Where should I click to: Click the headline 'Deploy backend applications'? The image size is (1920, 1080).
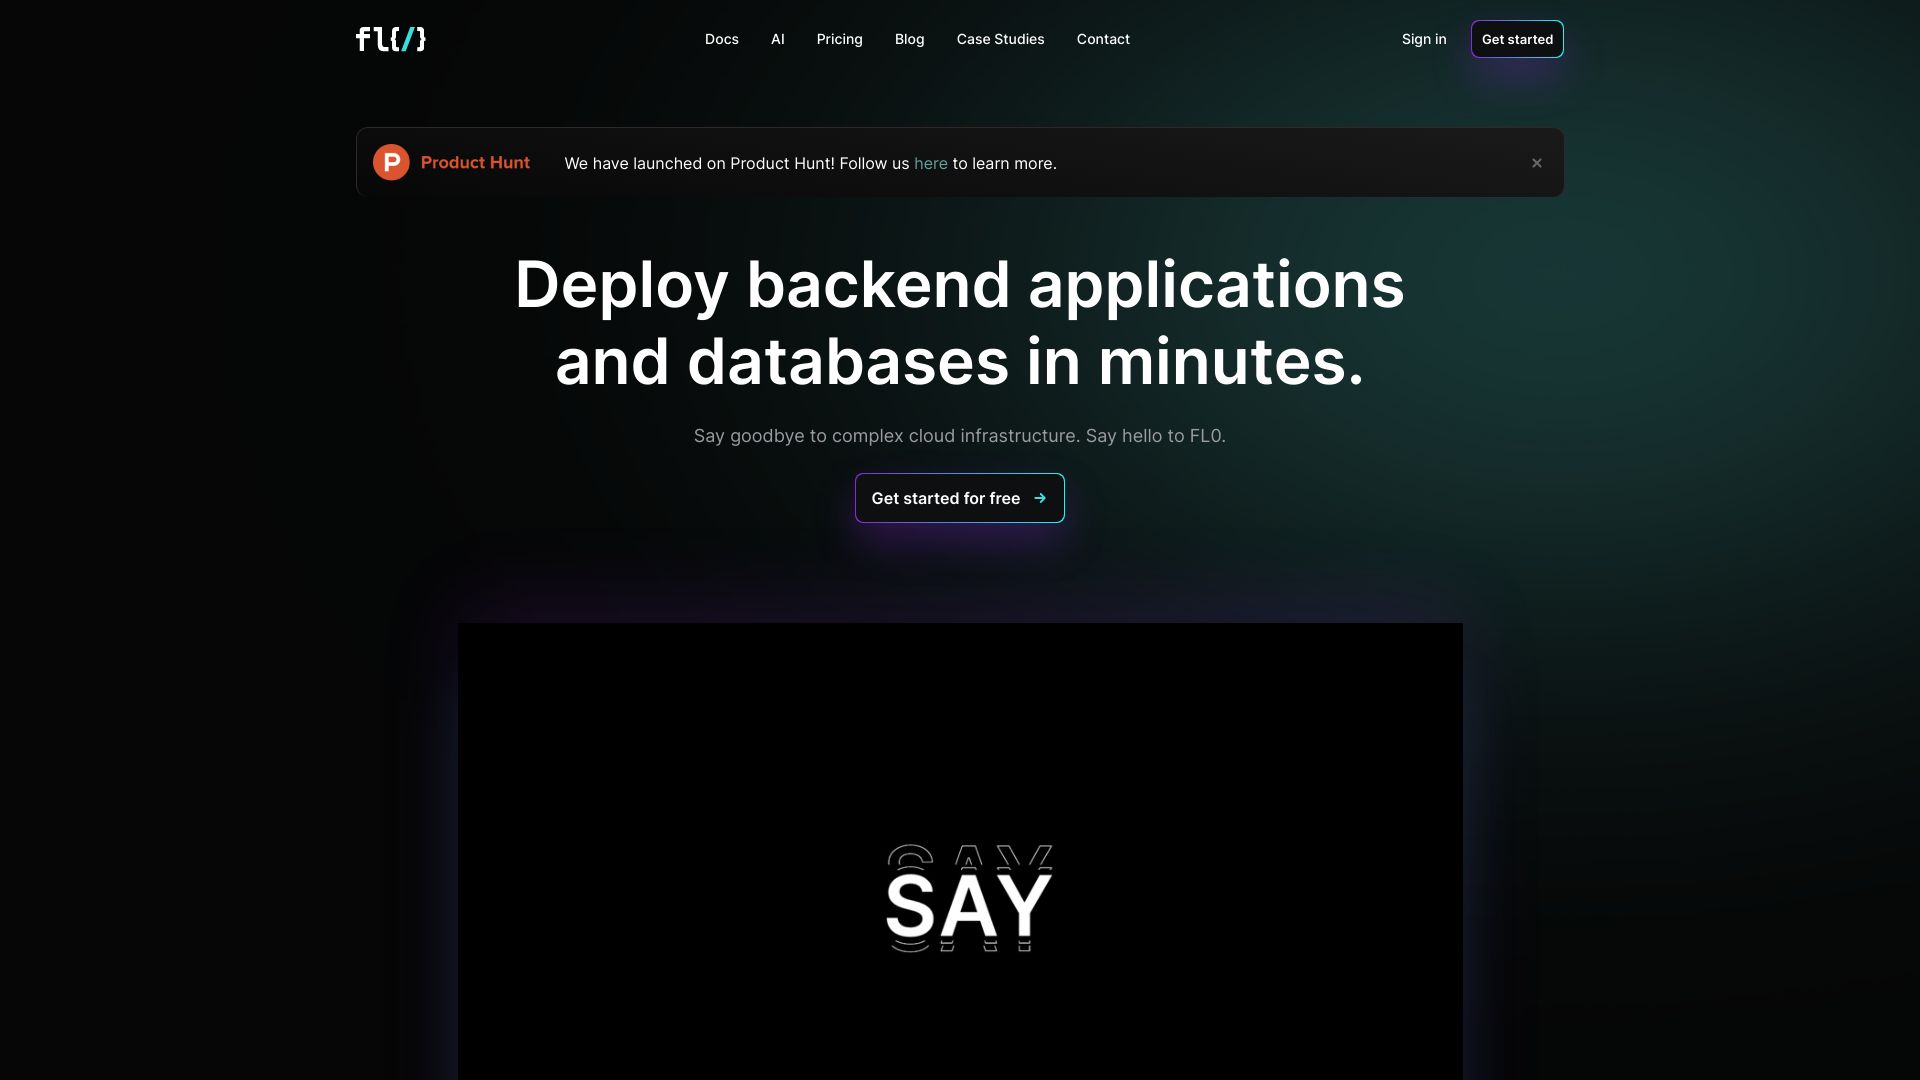coord(958,286)
